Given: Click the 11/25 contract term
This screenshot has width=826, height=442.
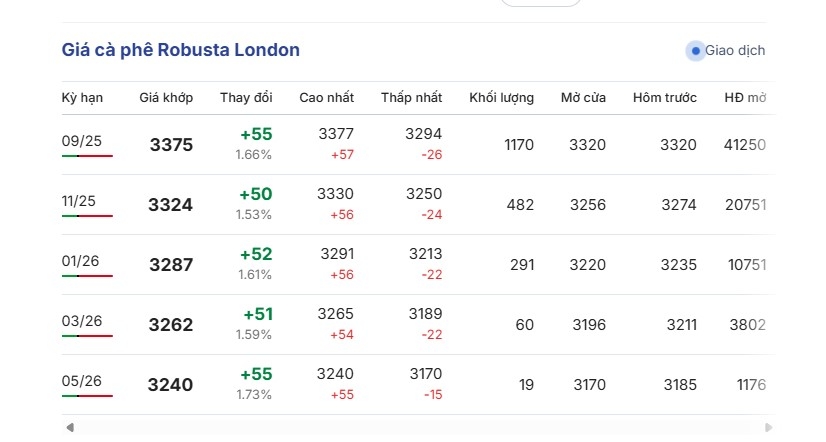Looking at the screenshot, I should coord(78,201).
